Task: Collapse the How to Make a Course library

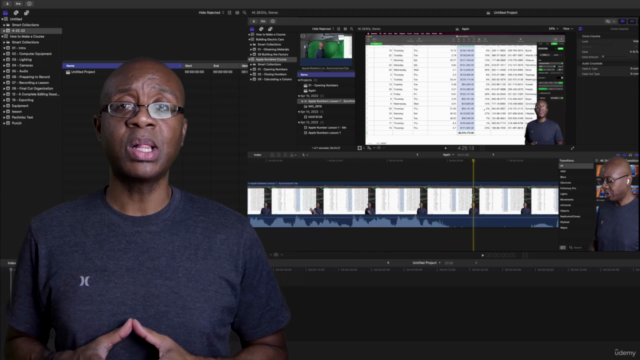Action: coord(2,36)
